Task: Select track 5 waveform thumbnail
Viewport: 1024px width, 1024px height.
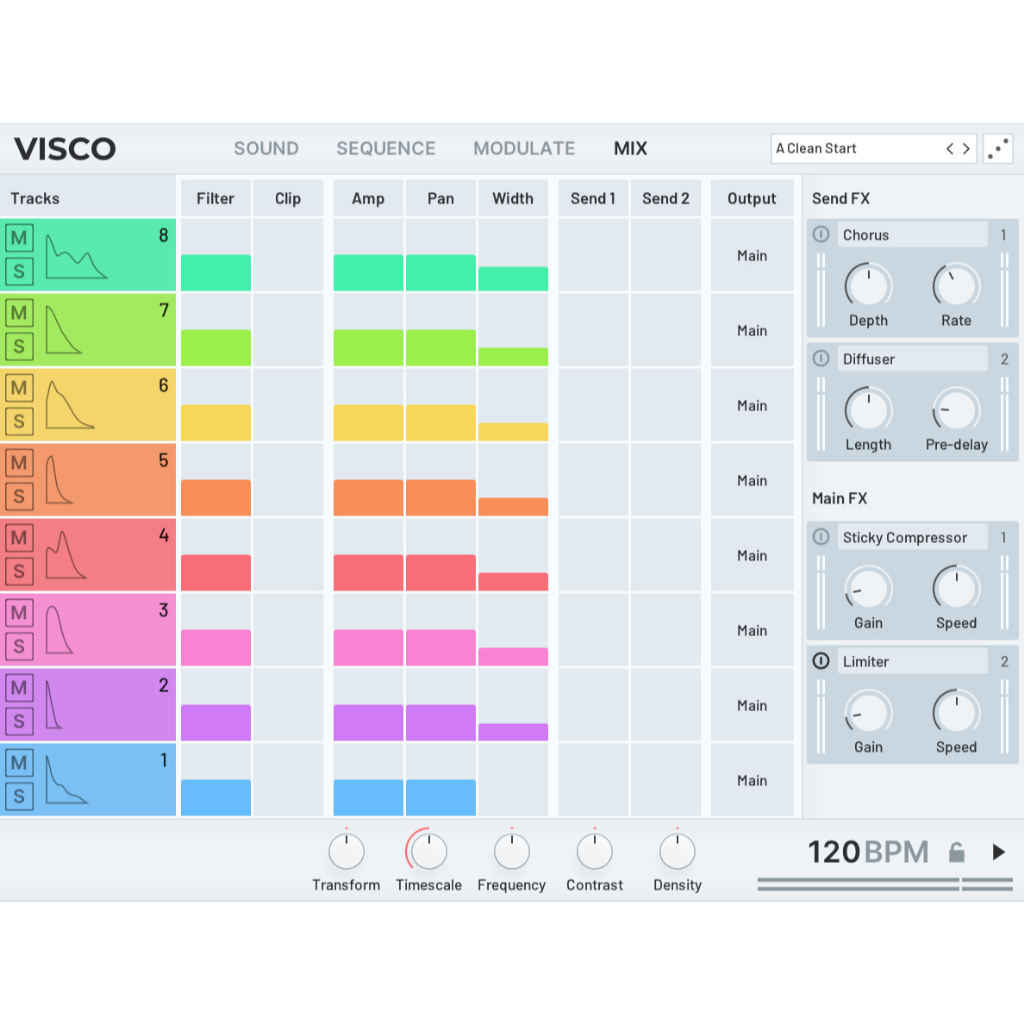Action: [x=59, y=480]
